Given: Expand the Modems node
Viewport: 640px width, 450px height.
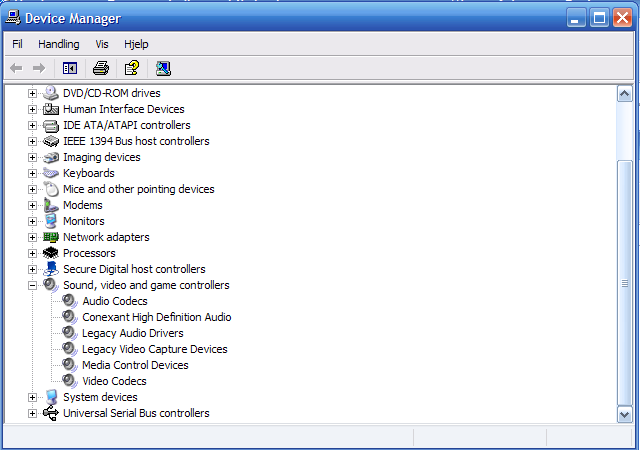Looking at the screenshot, I should [x=32, y=205].
